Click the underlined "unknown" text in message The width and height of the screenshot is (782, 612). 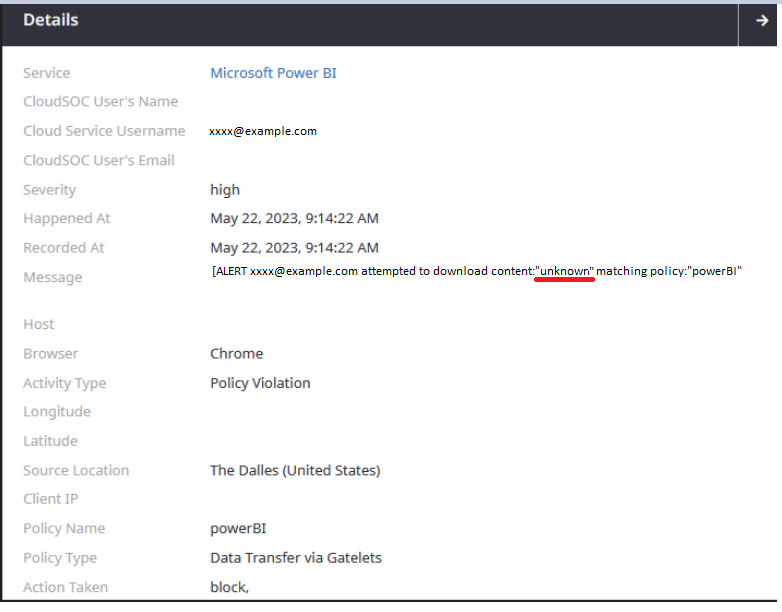click(x=565, y=271)
